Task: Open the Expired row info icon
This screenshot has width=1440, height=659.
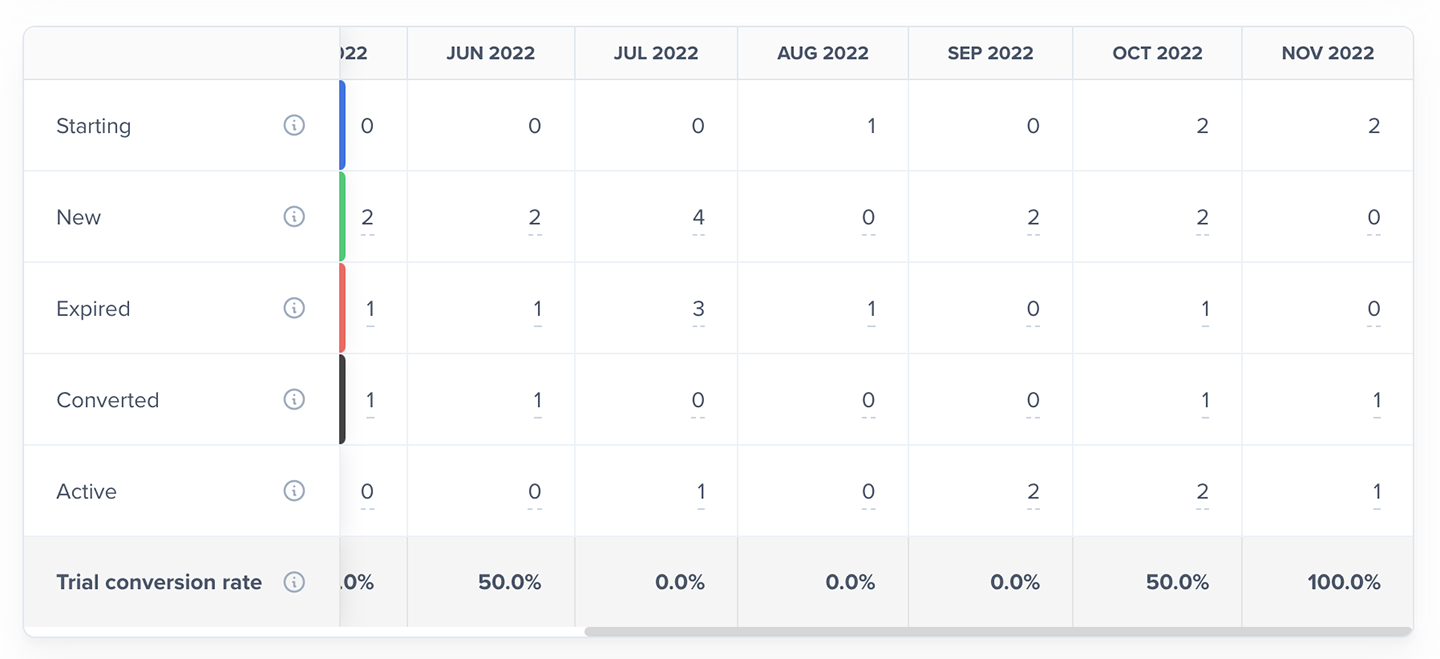Action: pos(294,308)
